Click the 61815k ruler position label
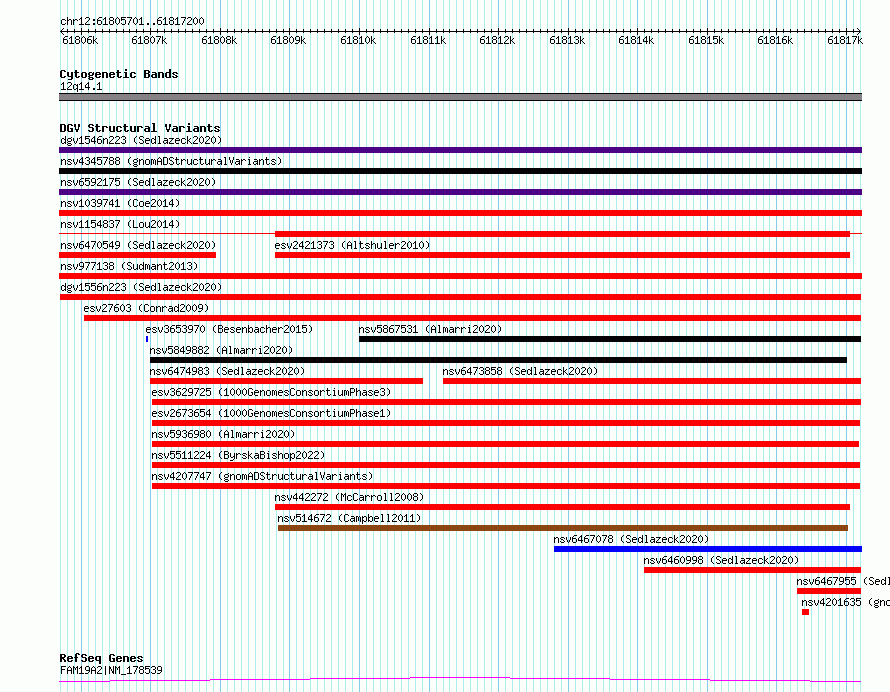890x692 pixels. coord(706,40)
